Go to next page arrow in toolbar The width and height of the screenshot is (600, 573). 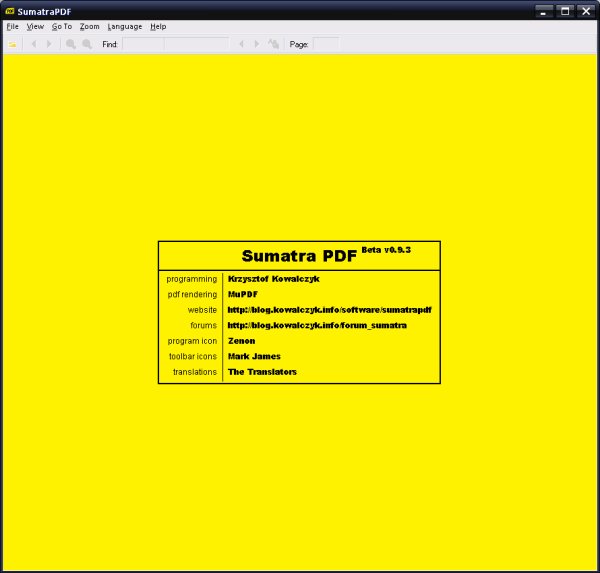[49, 44]
